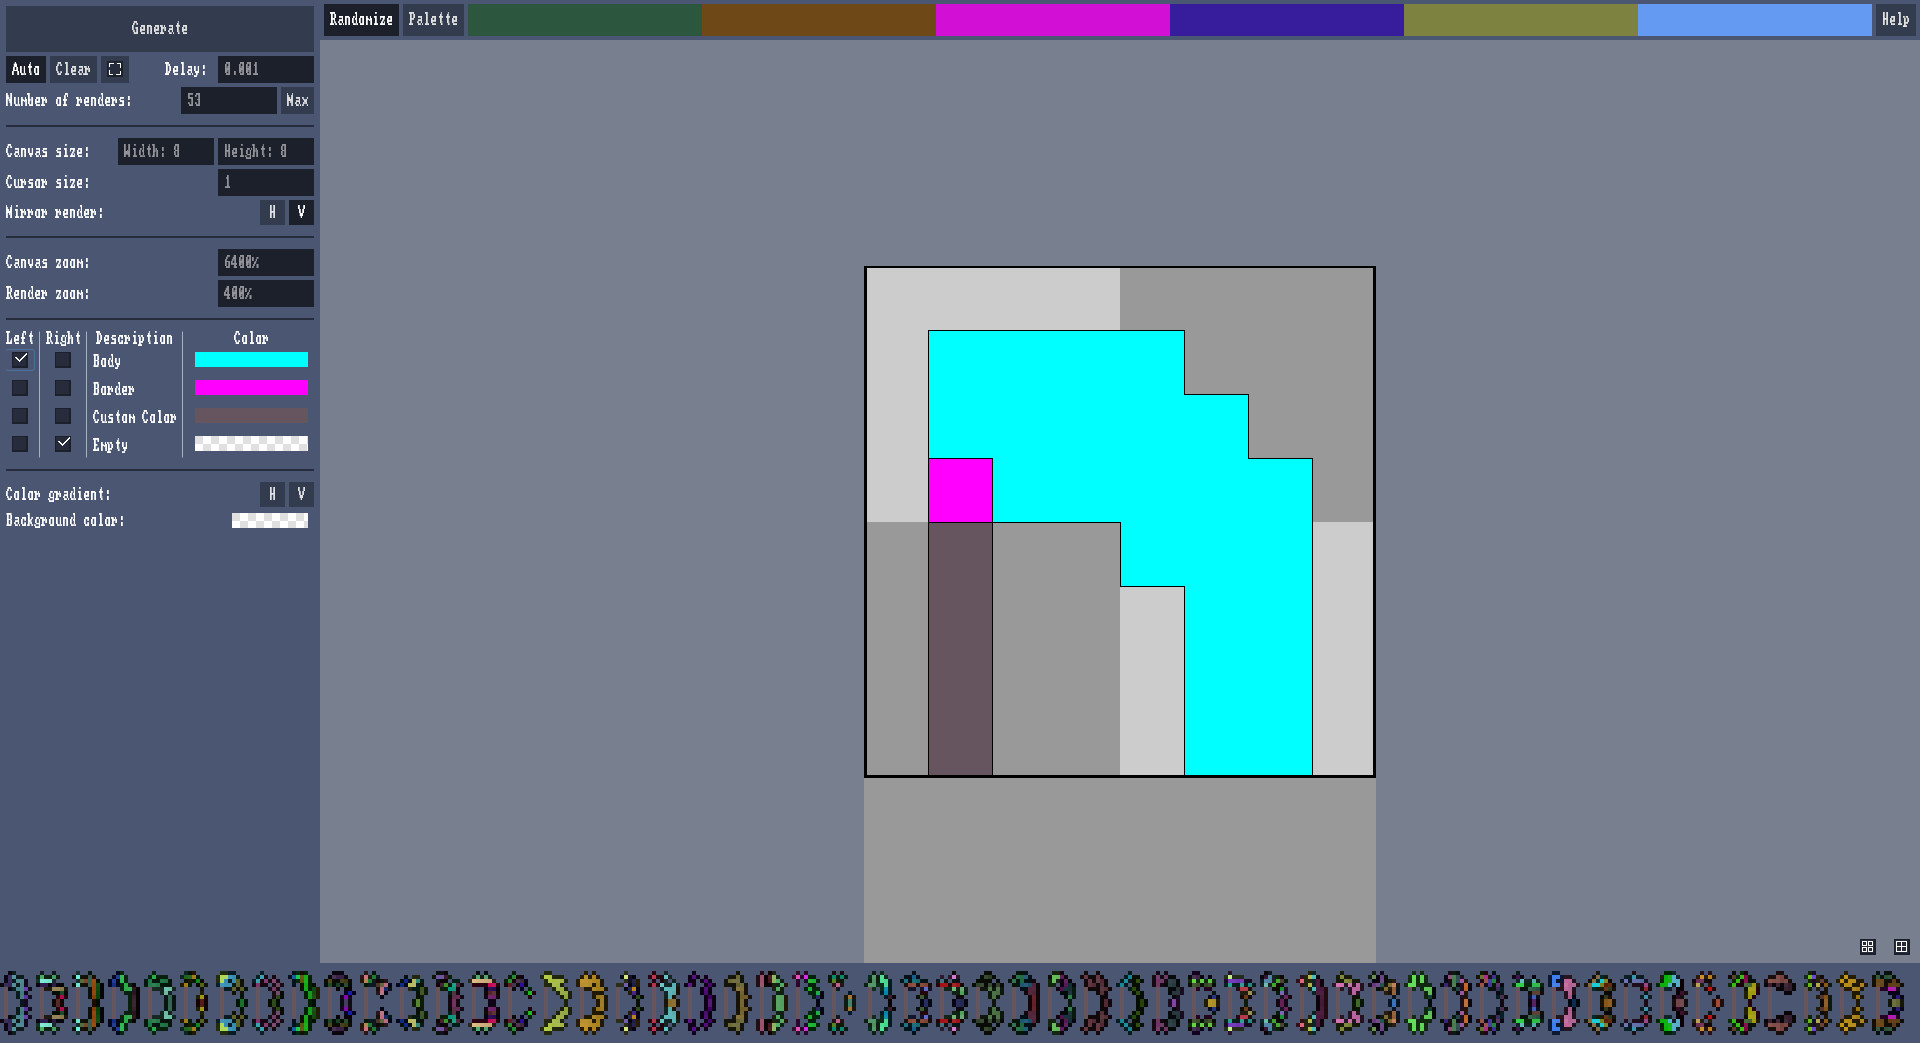Select the magenta swatch in the top palette bar
The width and height of the screenshot is (1920, 1043).
[1052, 19]
